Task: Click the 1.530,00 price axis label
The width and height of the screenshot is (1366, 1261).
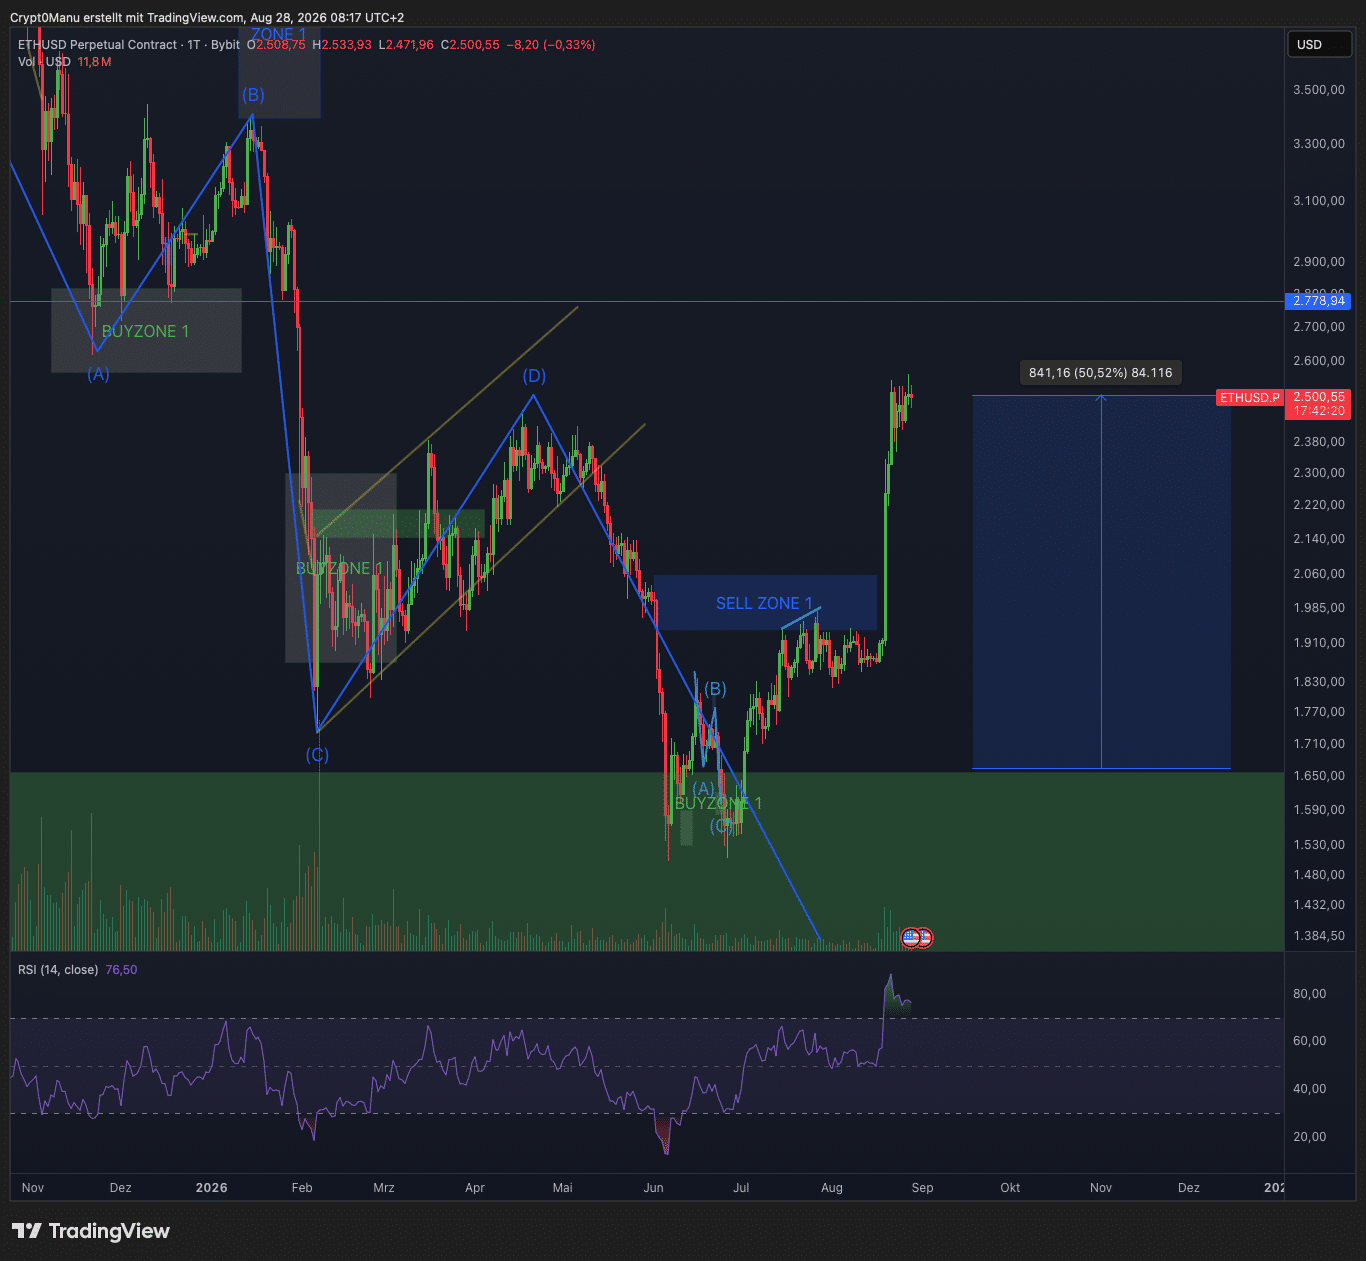Action: click(x=1319, y=845)
